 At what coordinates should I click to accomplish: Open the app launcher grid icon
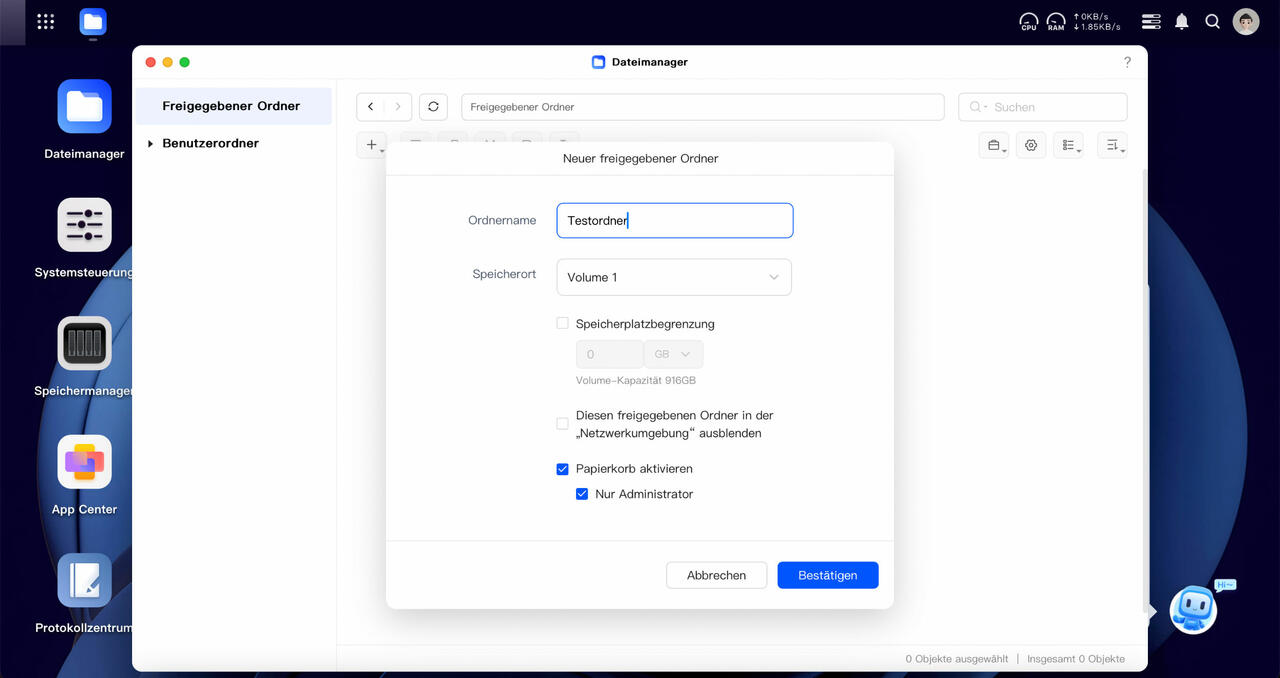(x=45, y=21)
